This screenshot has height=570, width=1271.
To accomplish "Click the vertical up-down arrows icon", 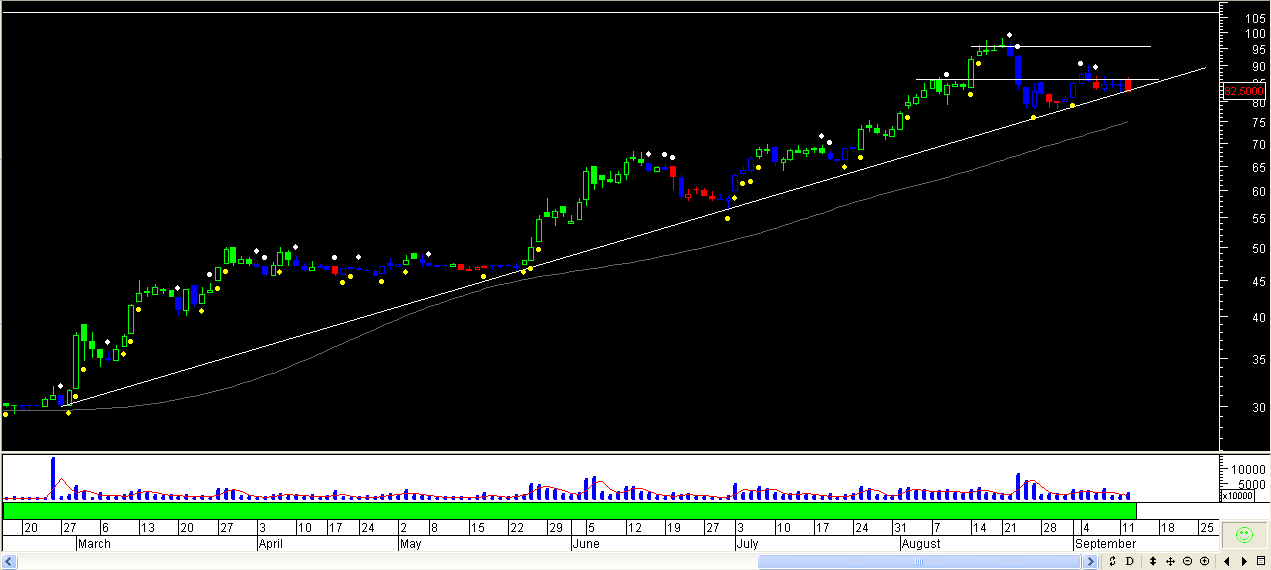I will pyautogui.click(x=1153, y=561).
